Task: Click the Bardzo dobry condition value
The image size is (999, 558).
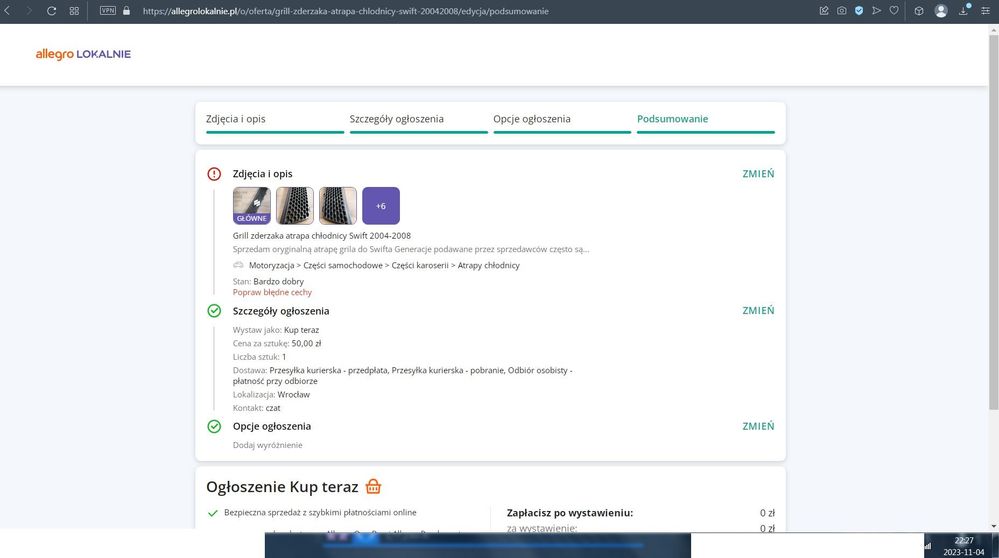Action: (278, 281)
